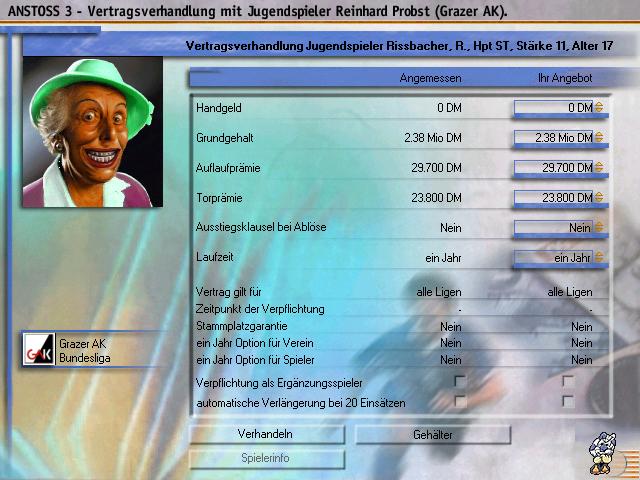This screenshot has height=480, width=640.
Task: Change the Laufzeit spinner arrows
Action: [599, 257]
